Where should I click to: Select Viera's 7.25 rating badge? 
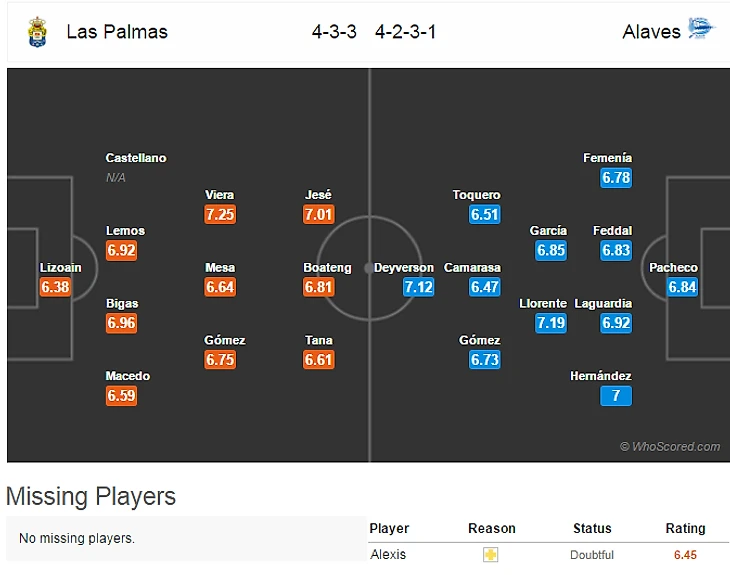pos(219,214)
